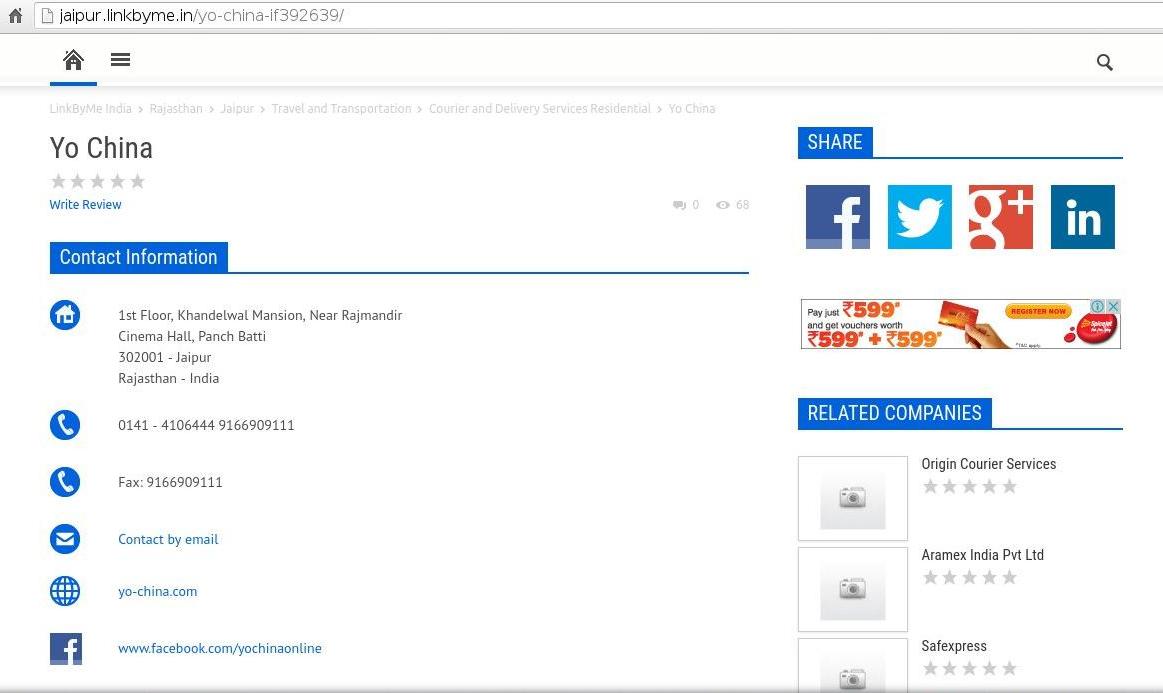1163x693 pixels.
Task: Click star rating under Aramex India Pvt Ltd
Action: [969, 578]
